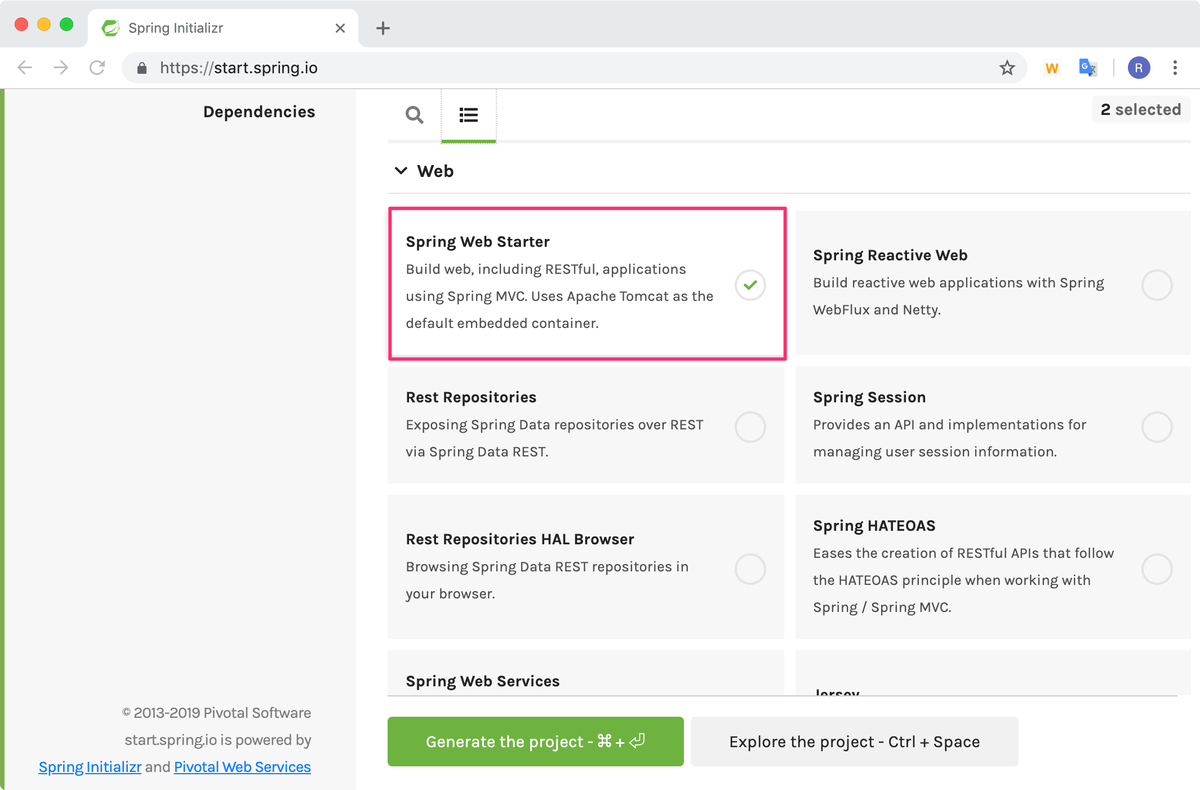1200x790 pixels.
Task: Enable the Rest Repositories dependency circle
Action: tap(750, 427)
